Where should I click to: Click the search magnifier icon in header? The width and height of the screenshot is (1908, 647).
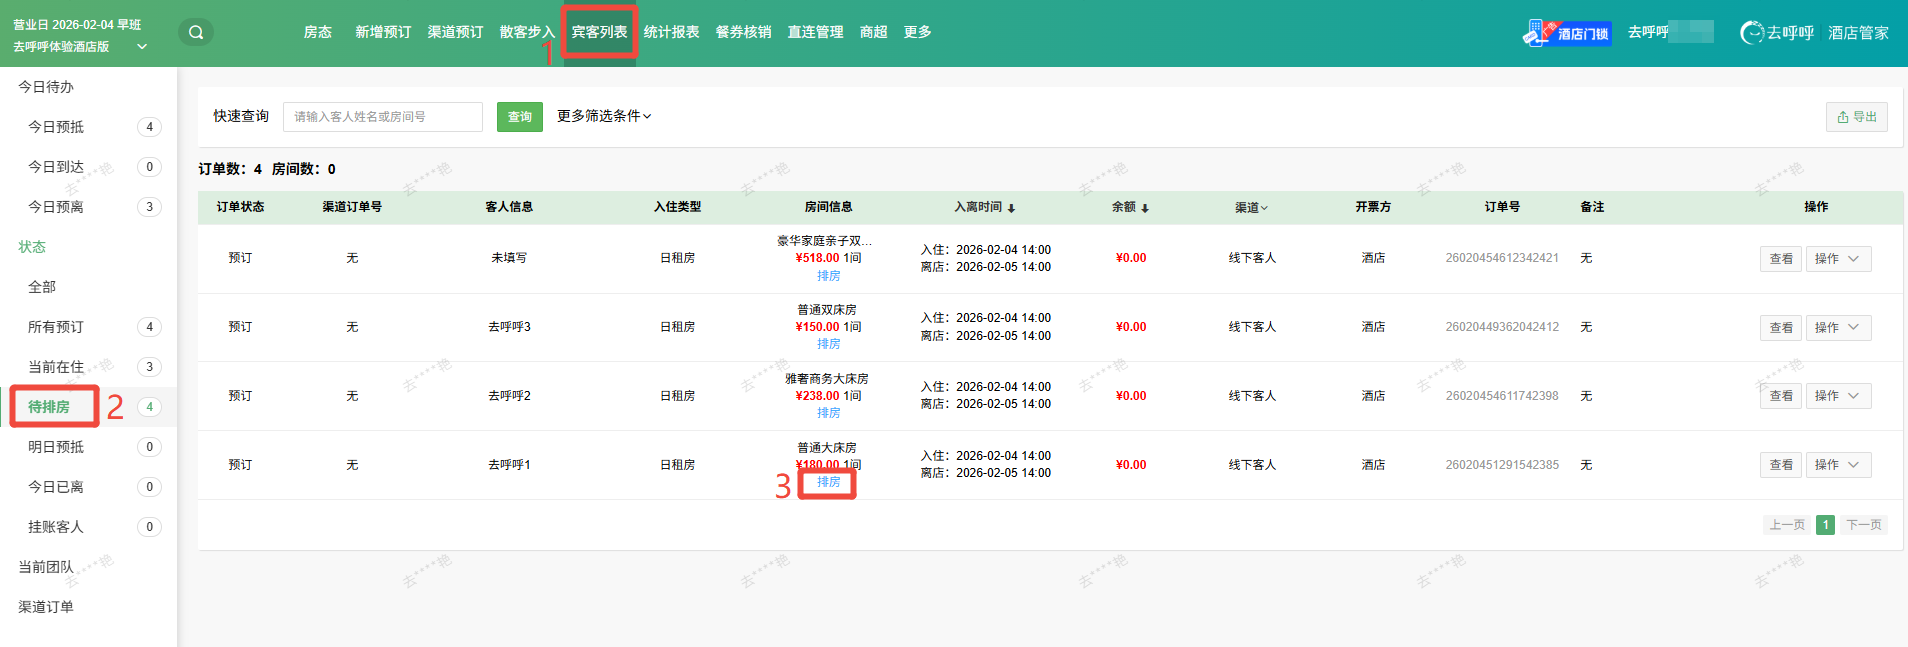(196, 32)
